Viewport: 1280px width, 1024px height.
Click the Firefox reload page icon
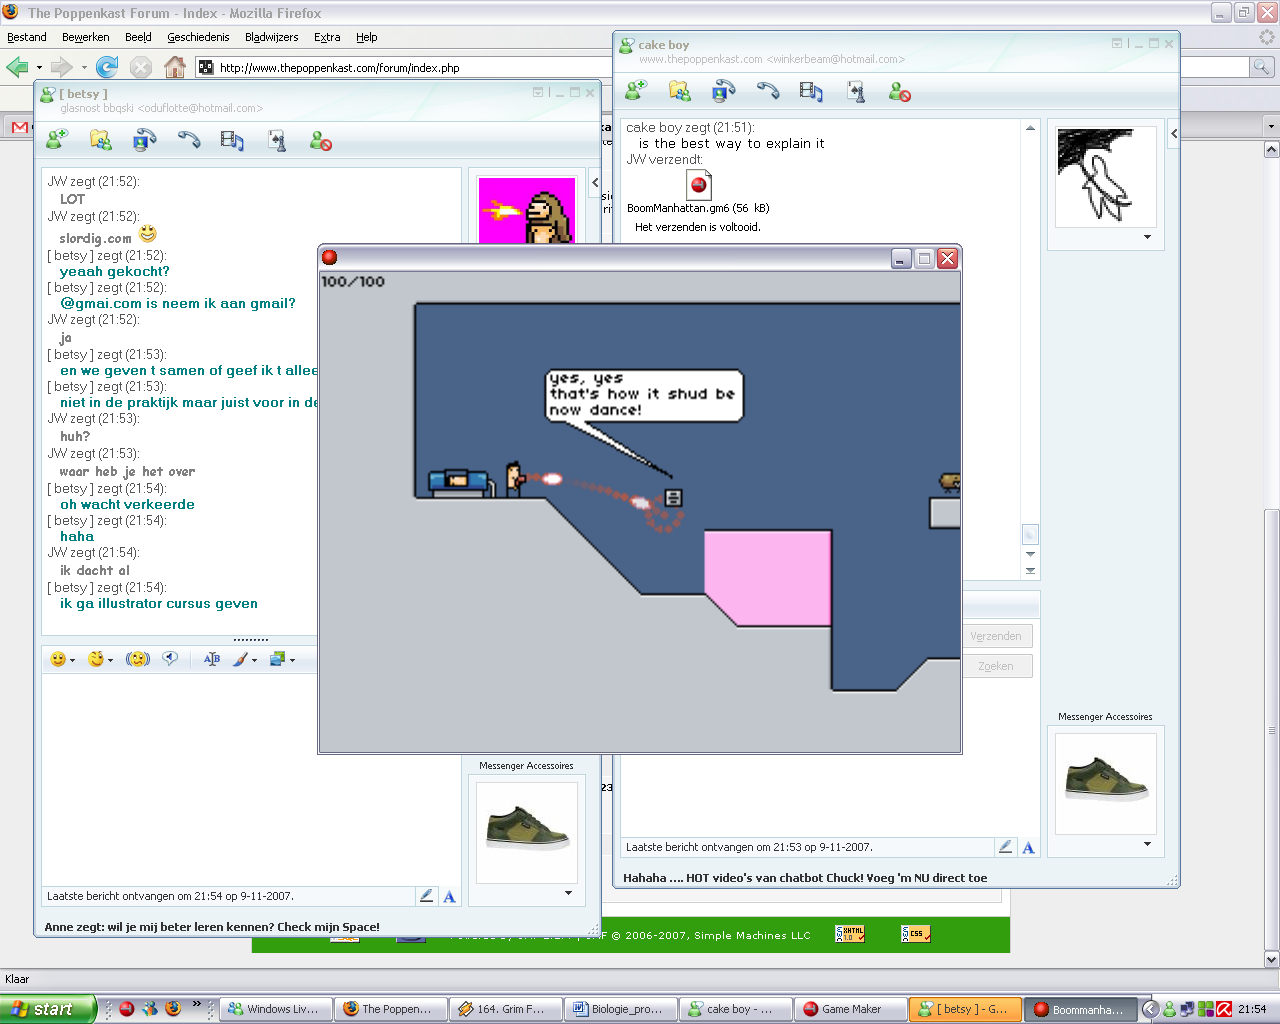107,67
